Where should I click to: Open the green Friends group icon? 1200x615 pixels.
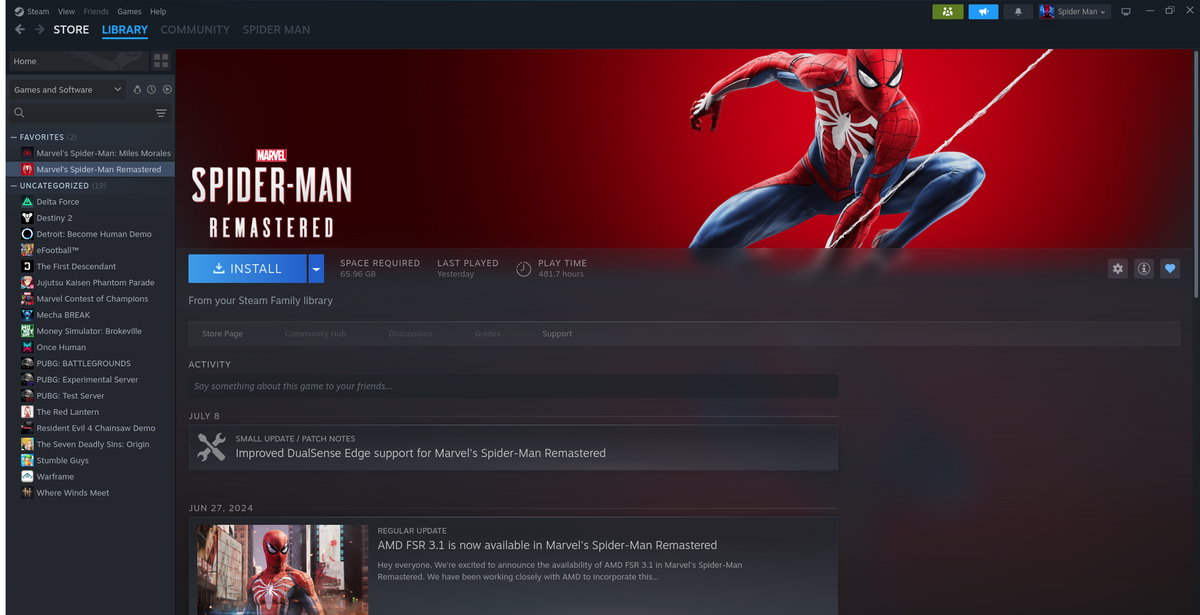point(947,11)
